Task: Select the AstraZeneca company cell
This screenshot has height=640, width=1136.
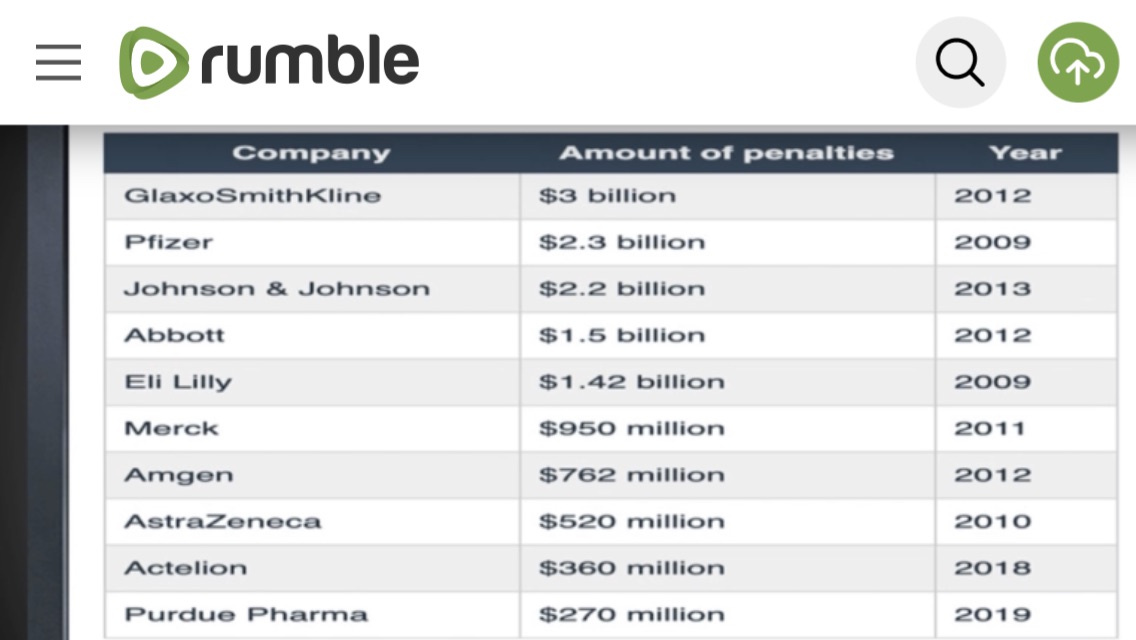Action: tap(222, 521)
